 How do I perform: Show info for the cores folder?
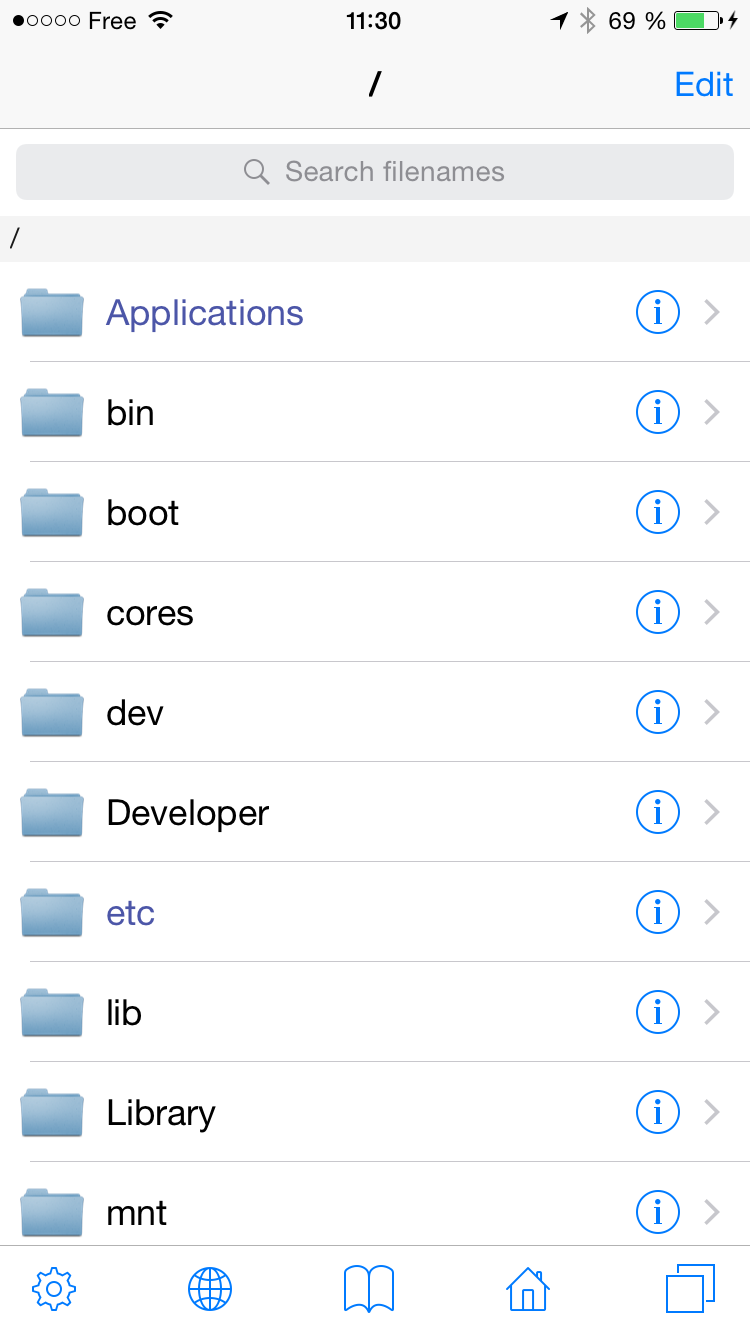(x=658, y=612)
